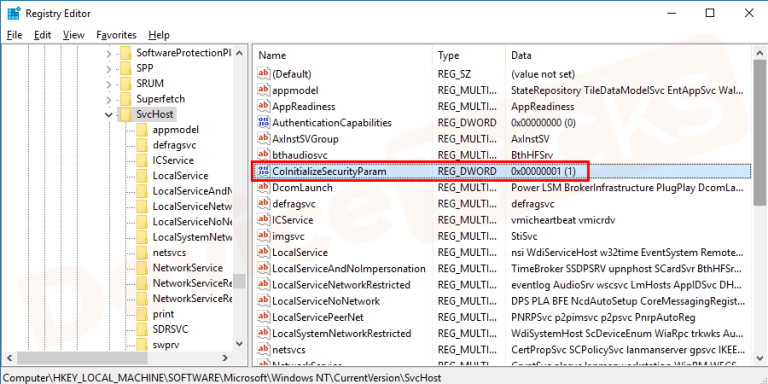Click the tree pane horizontal scroll right arrow
768x384 pixels.
225,358
